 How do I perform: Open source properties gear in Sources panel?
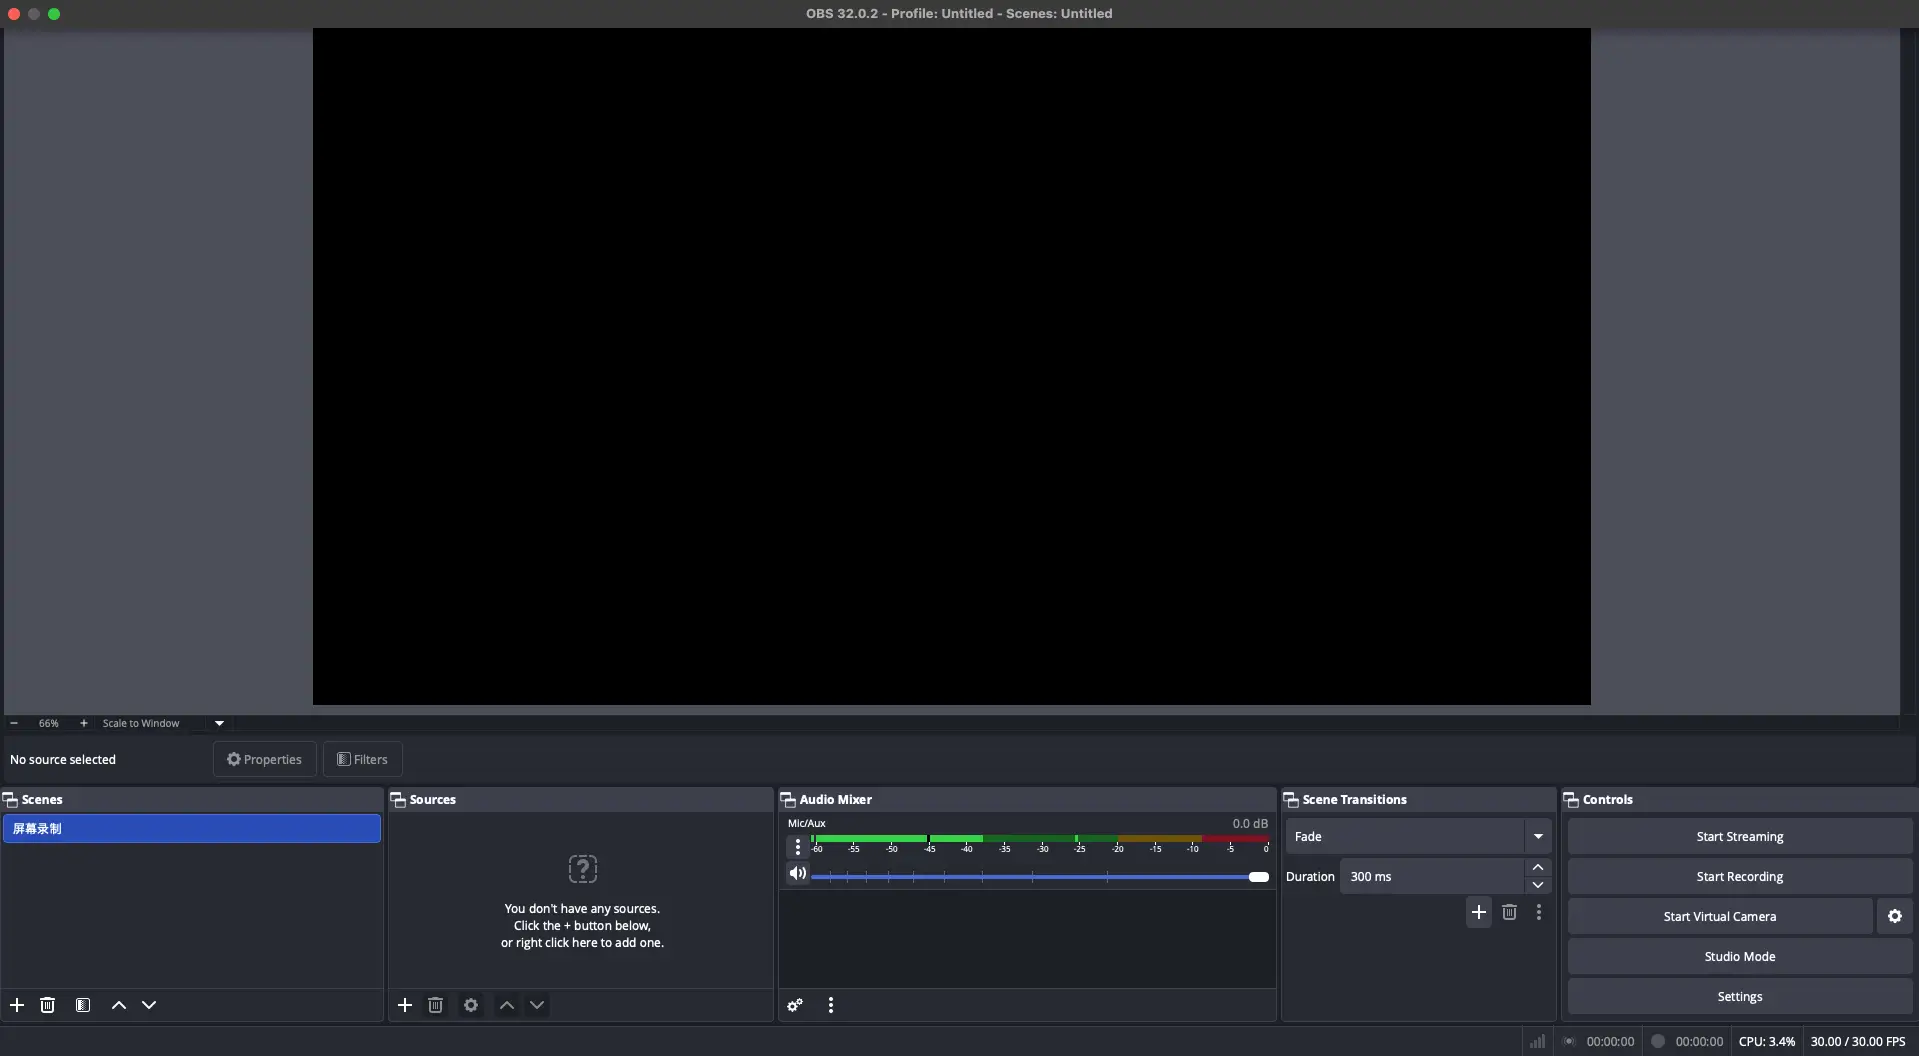click(471, 1005)
